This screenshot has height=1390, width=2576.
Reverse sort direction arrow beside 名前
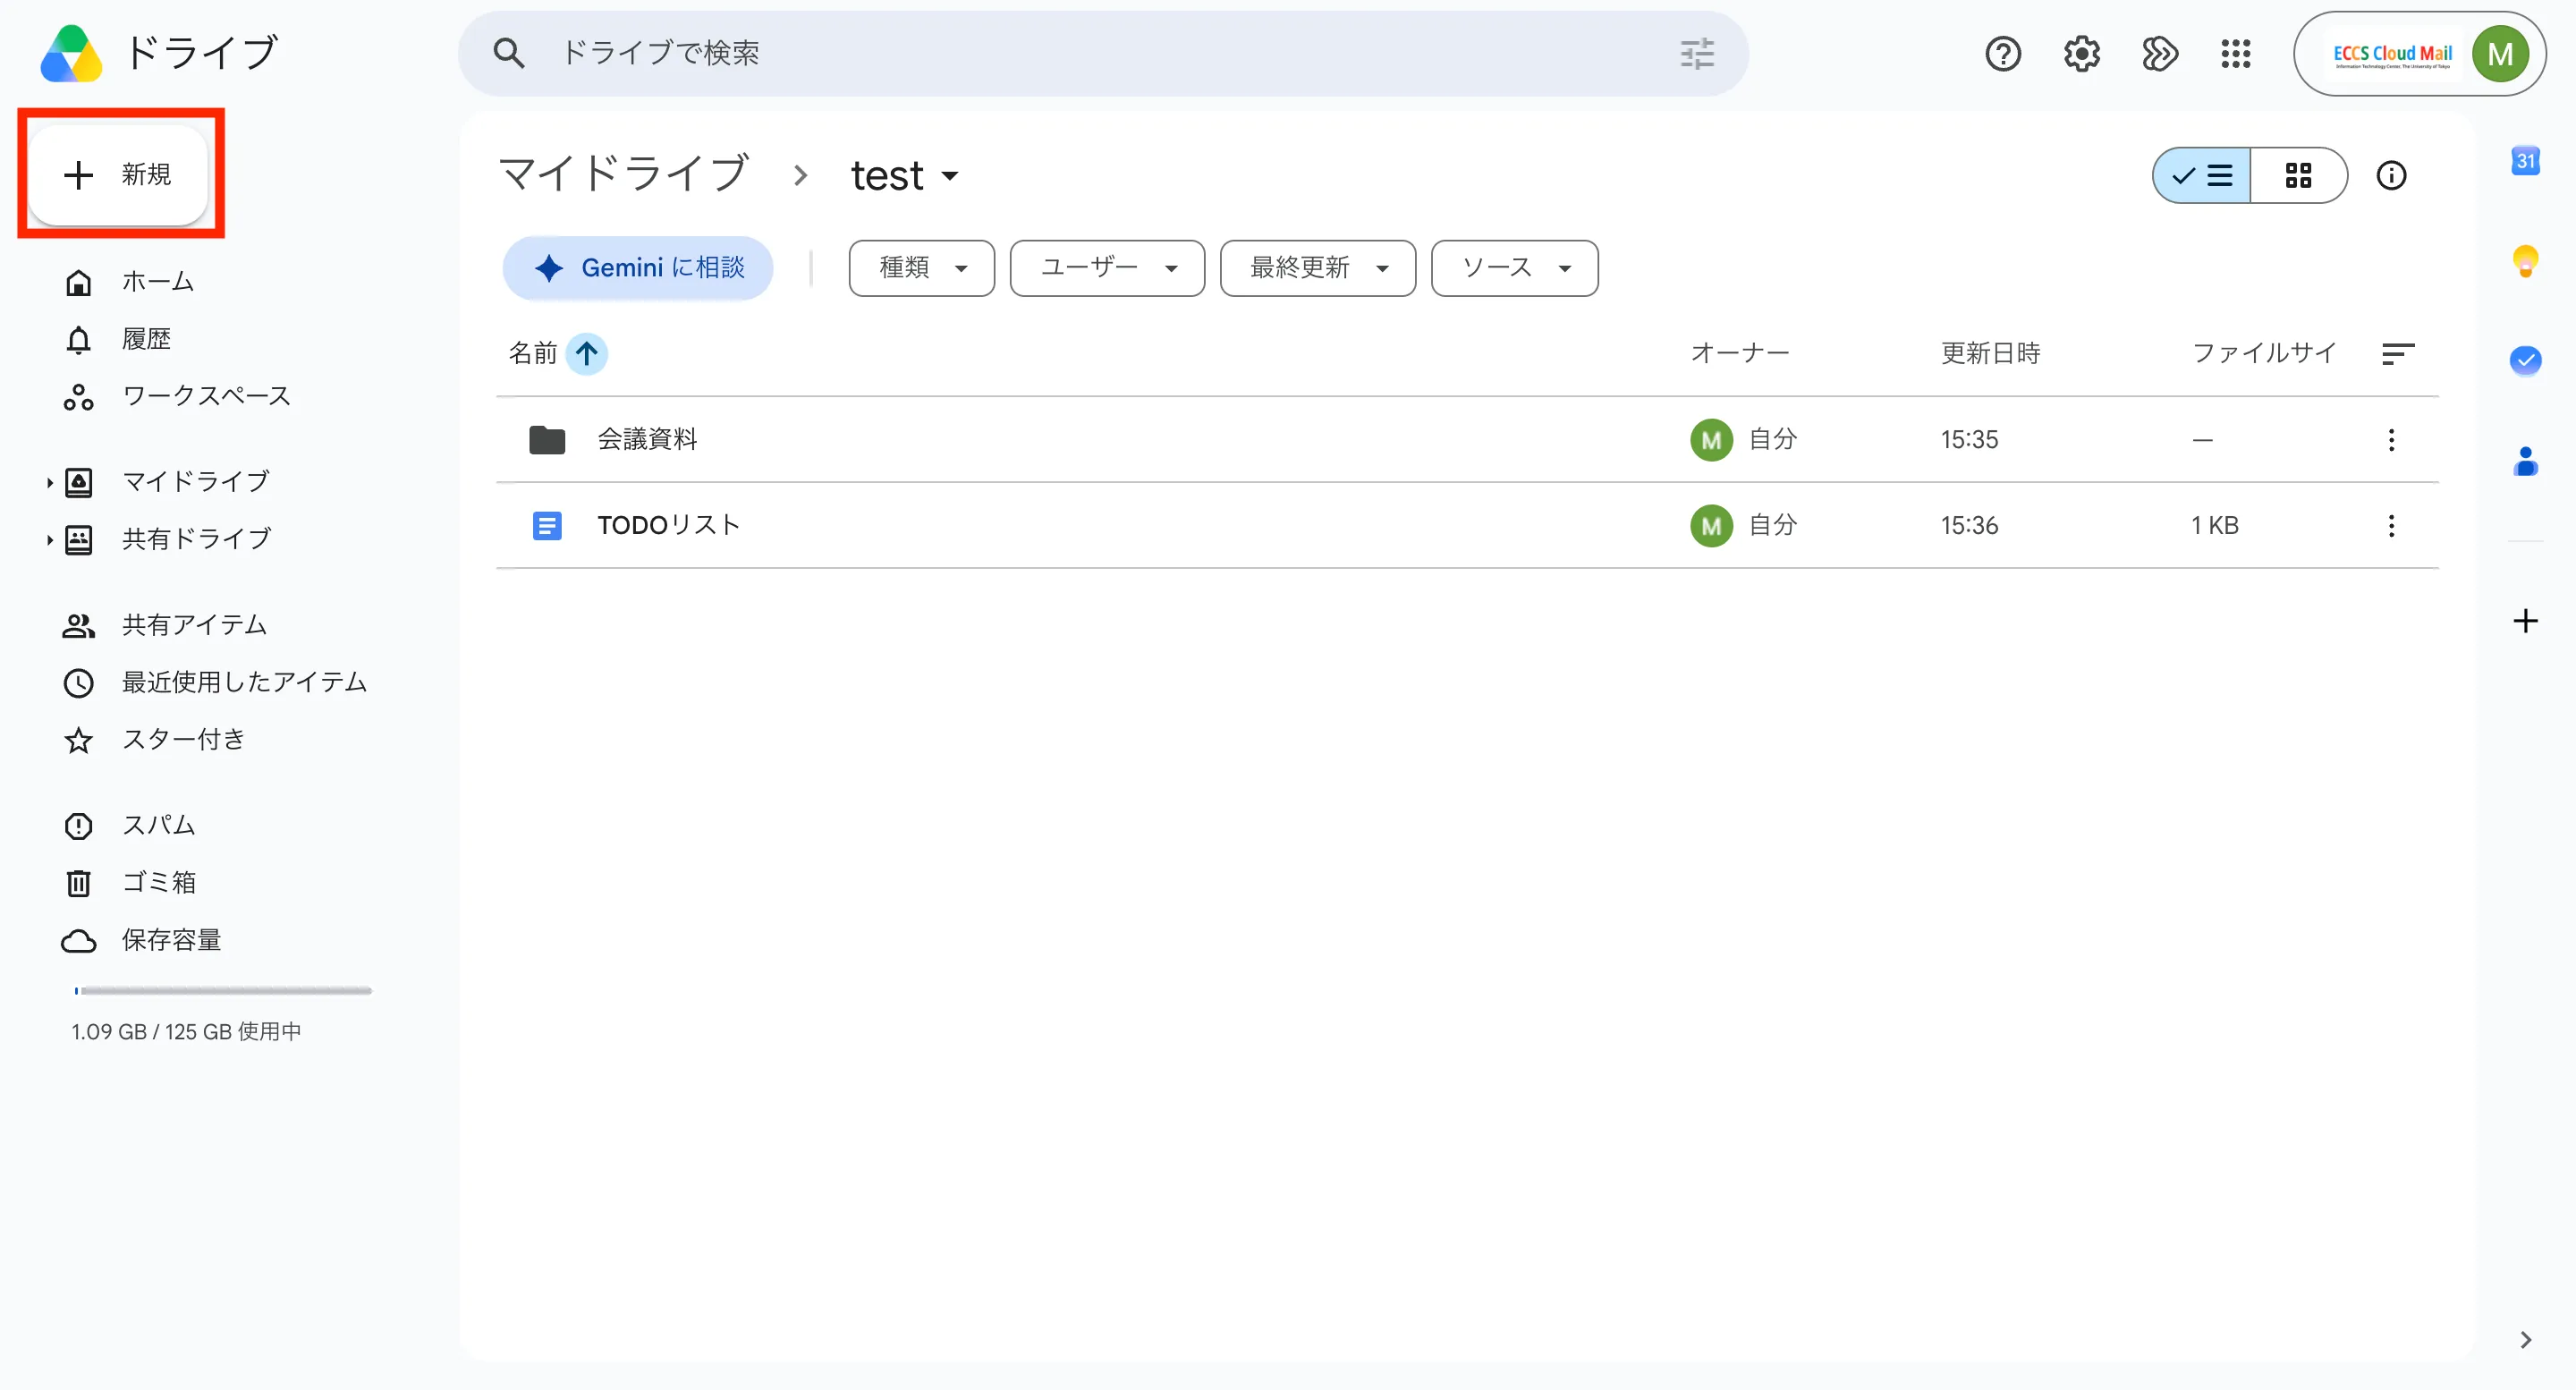pyautogui.click(x=587, y=353)
